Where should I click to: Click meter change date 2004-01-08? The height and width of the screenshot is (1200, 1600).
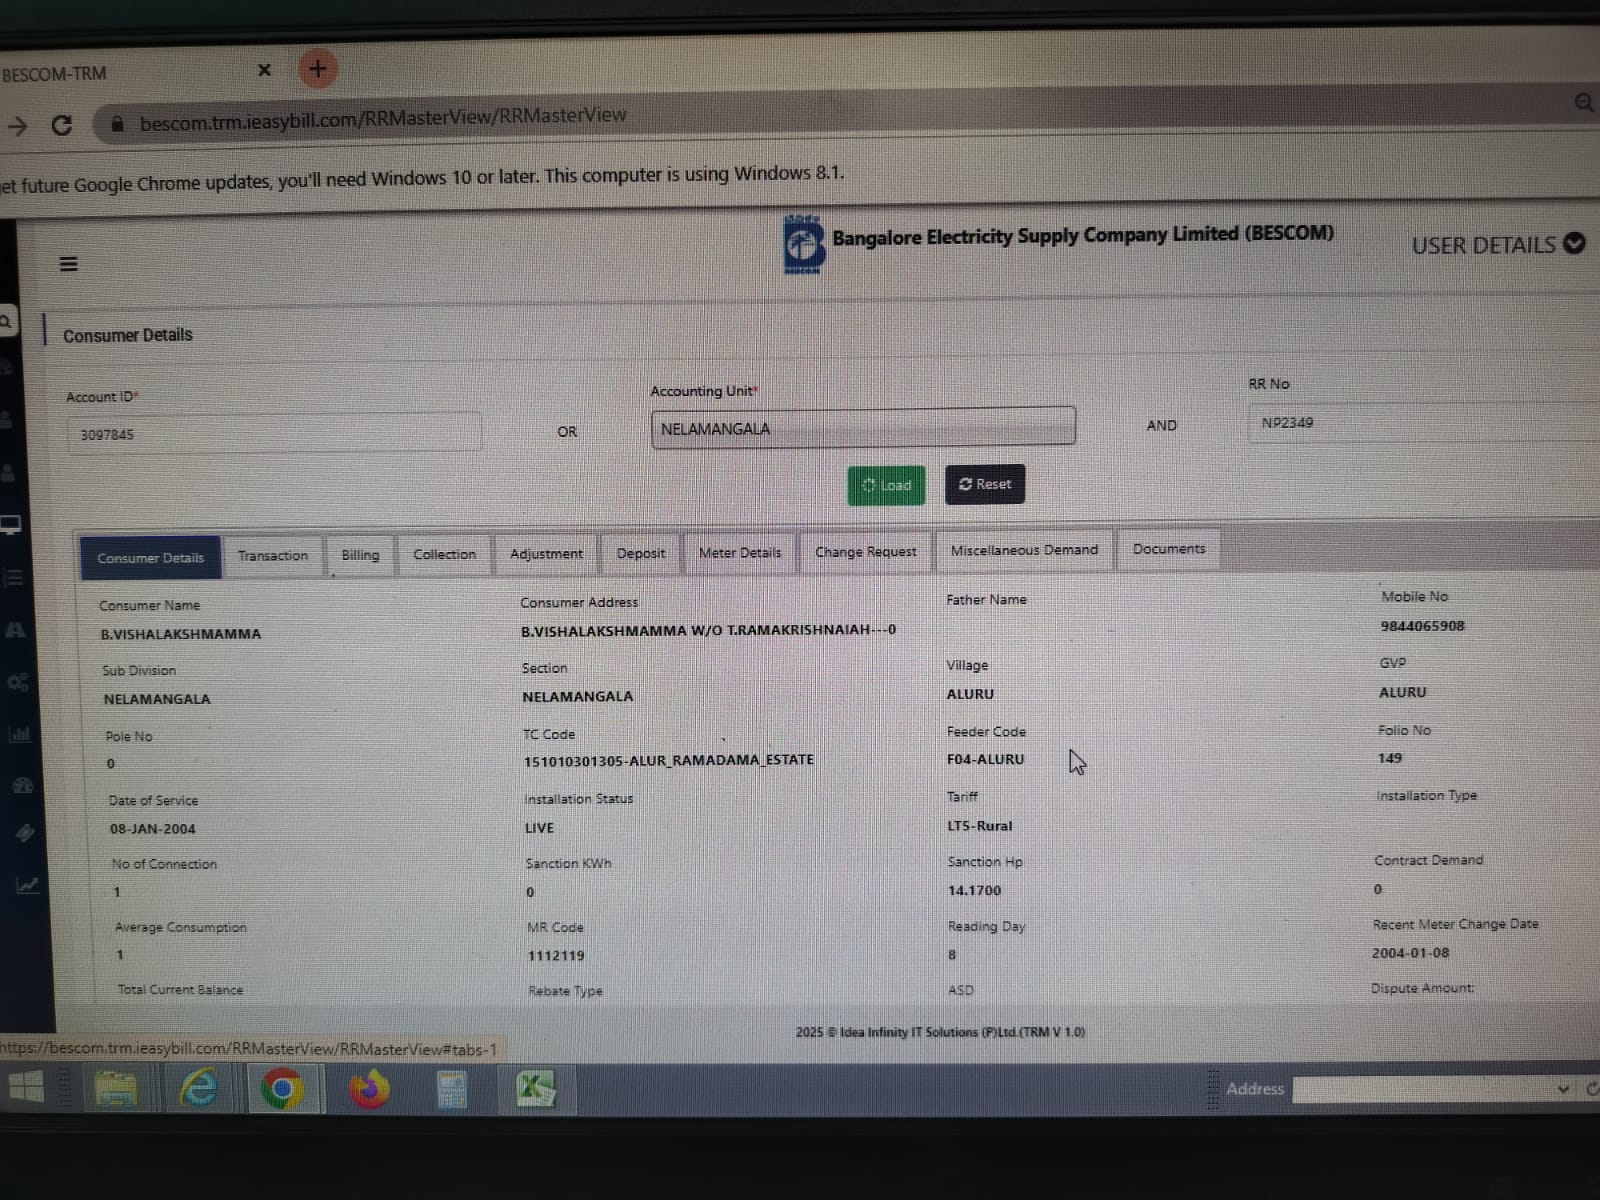click(x=1410, y=953)
